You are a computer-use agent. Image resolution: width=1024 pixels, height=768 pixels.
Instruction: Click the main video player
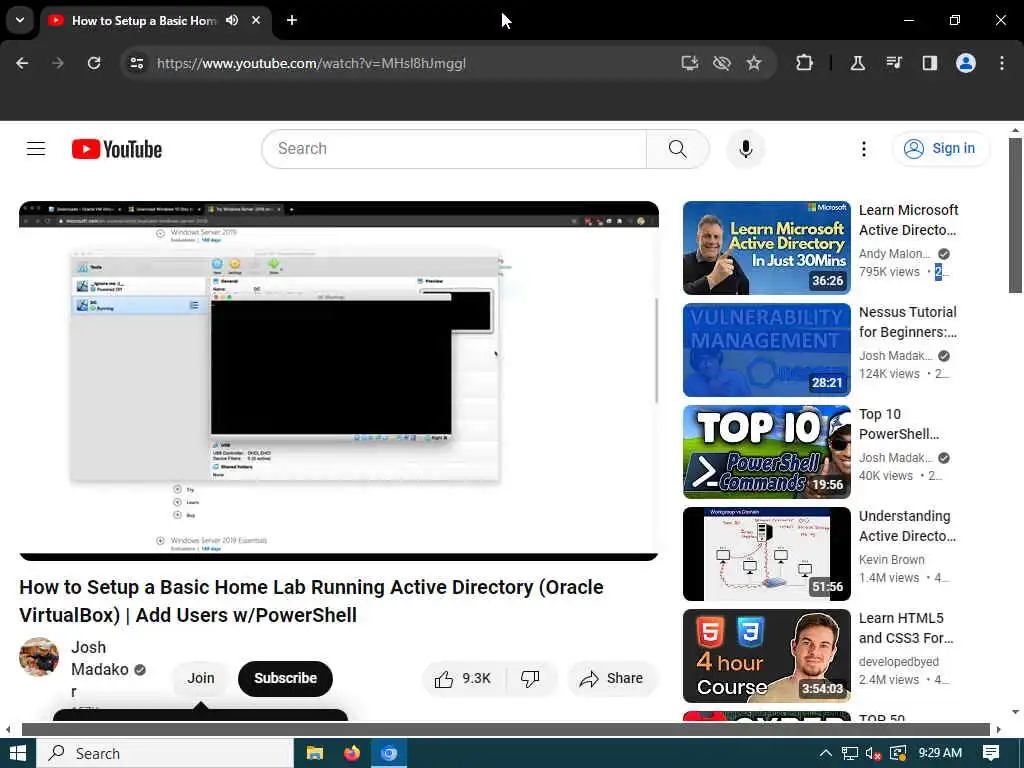339,381
